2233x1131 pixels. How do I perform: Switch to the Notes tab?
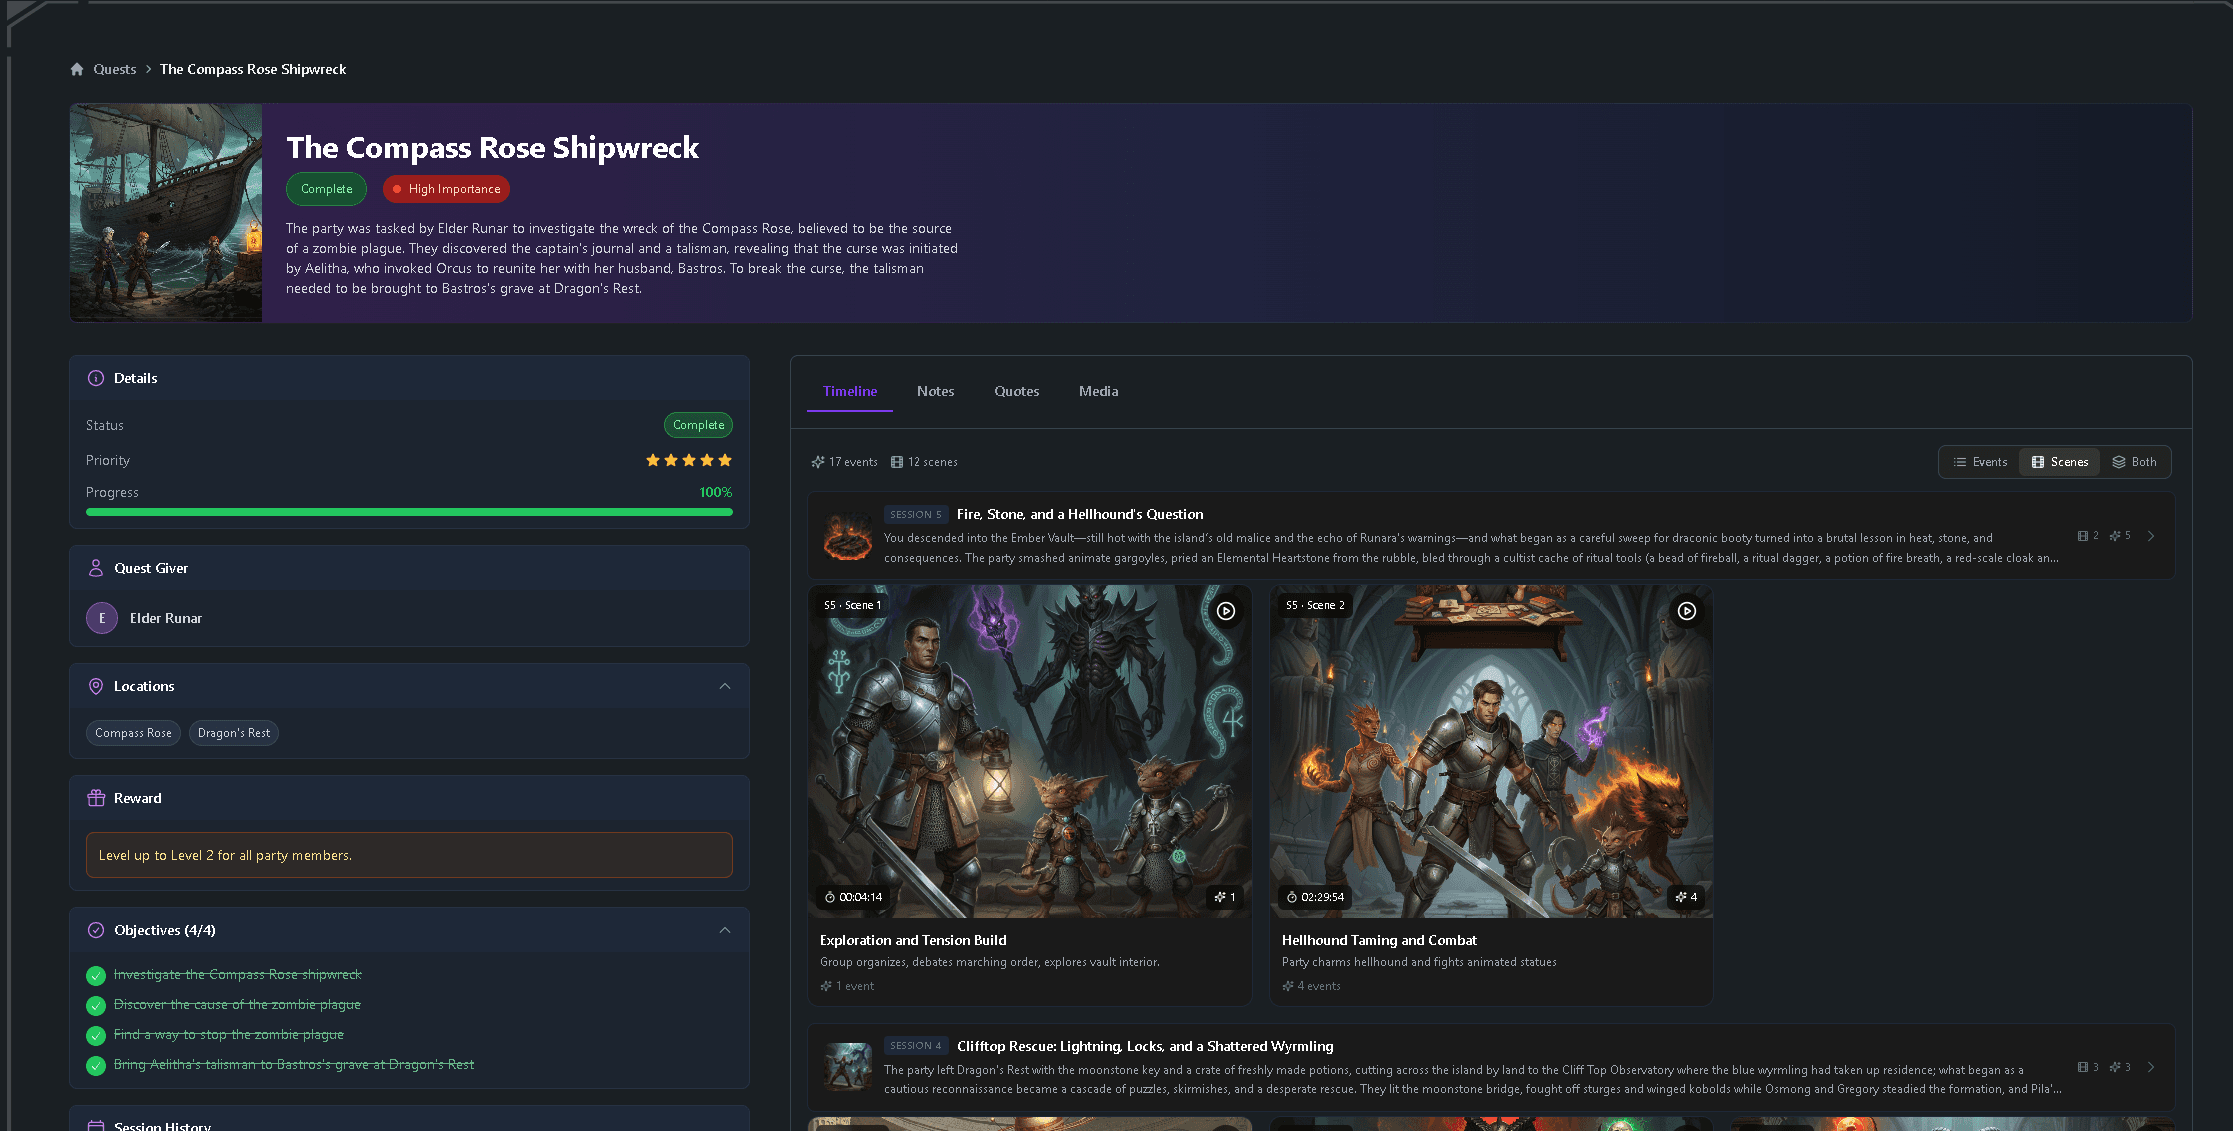point(936,391)
